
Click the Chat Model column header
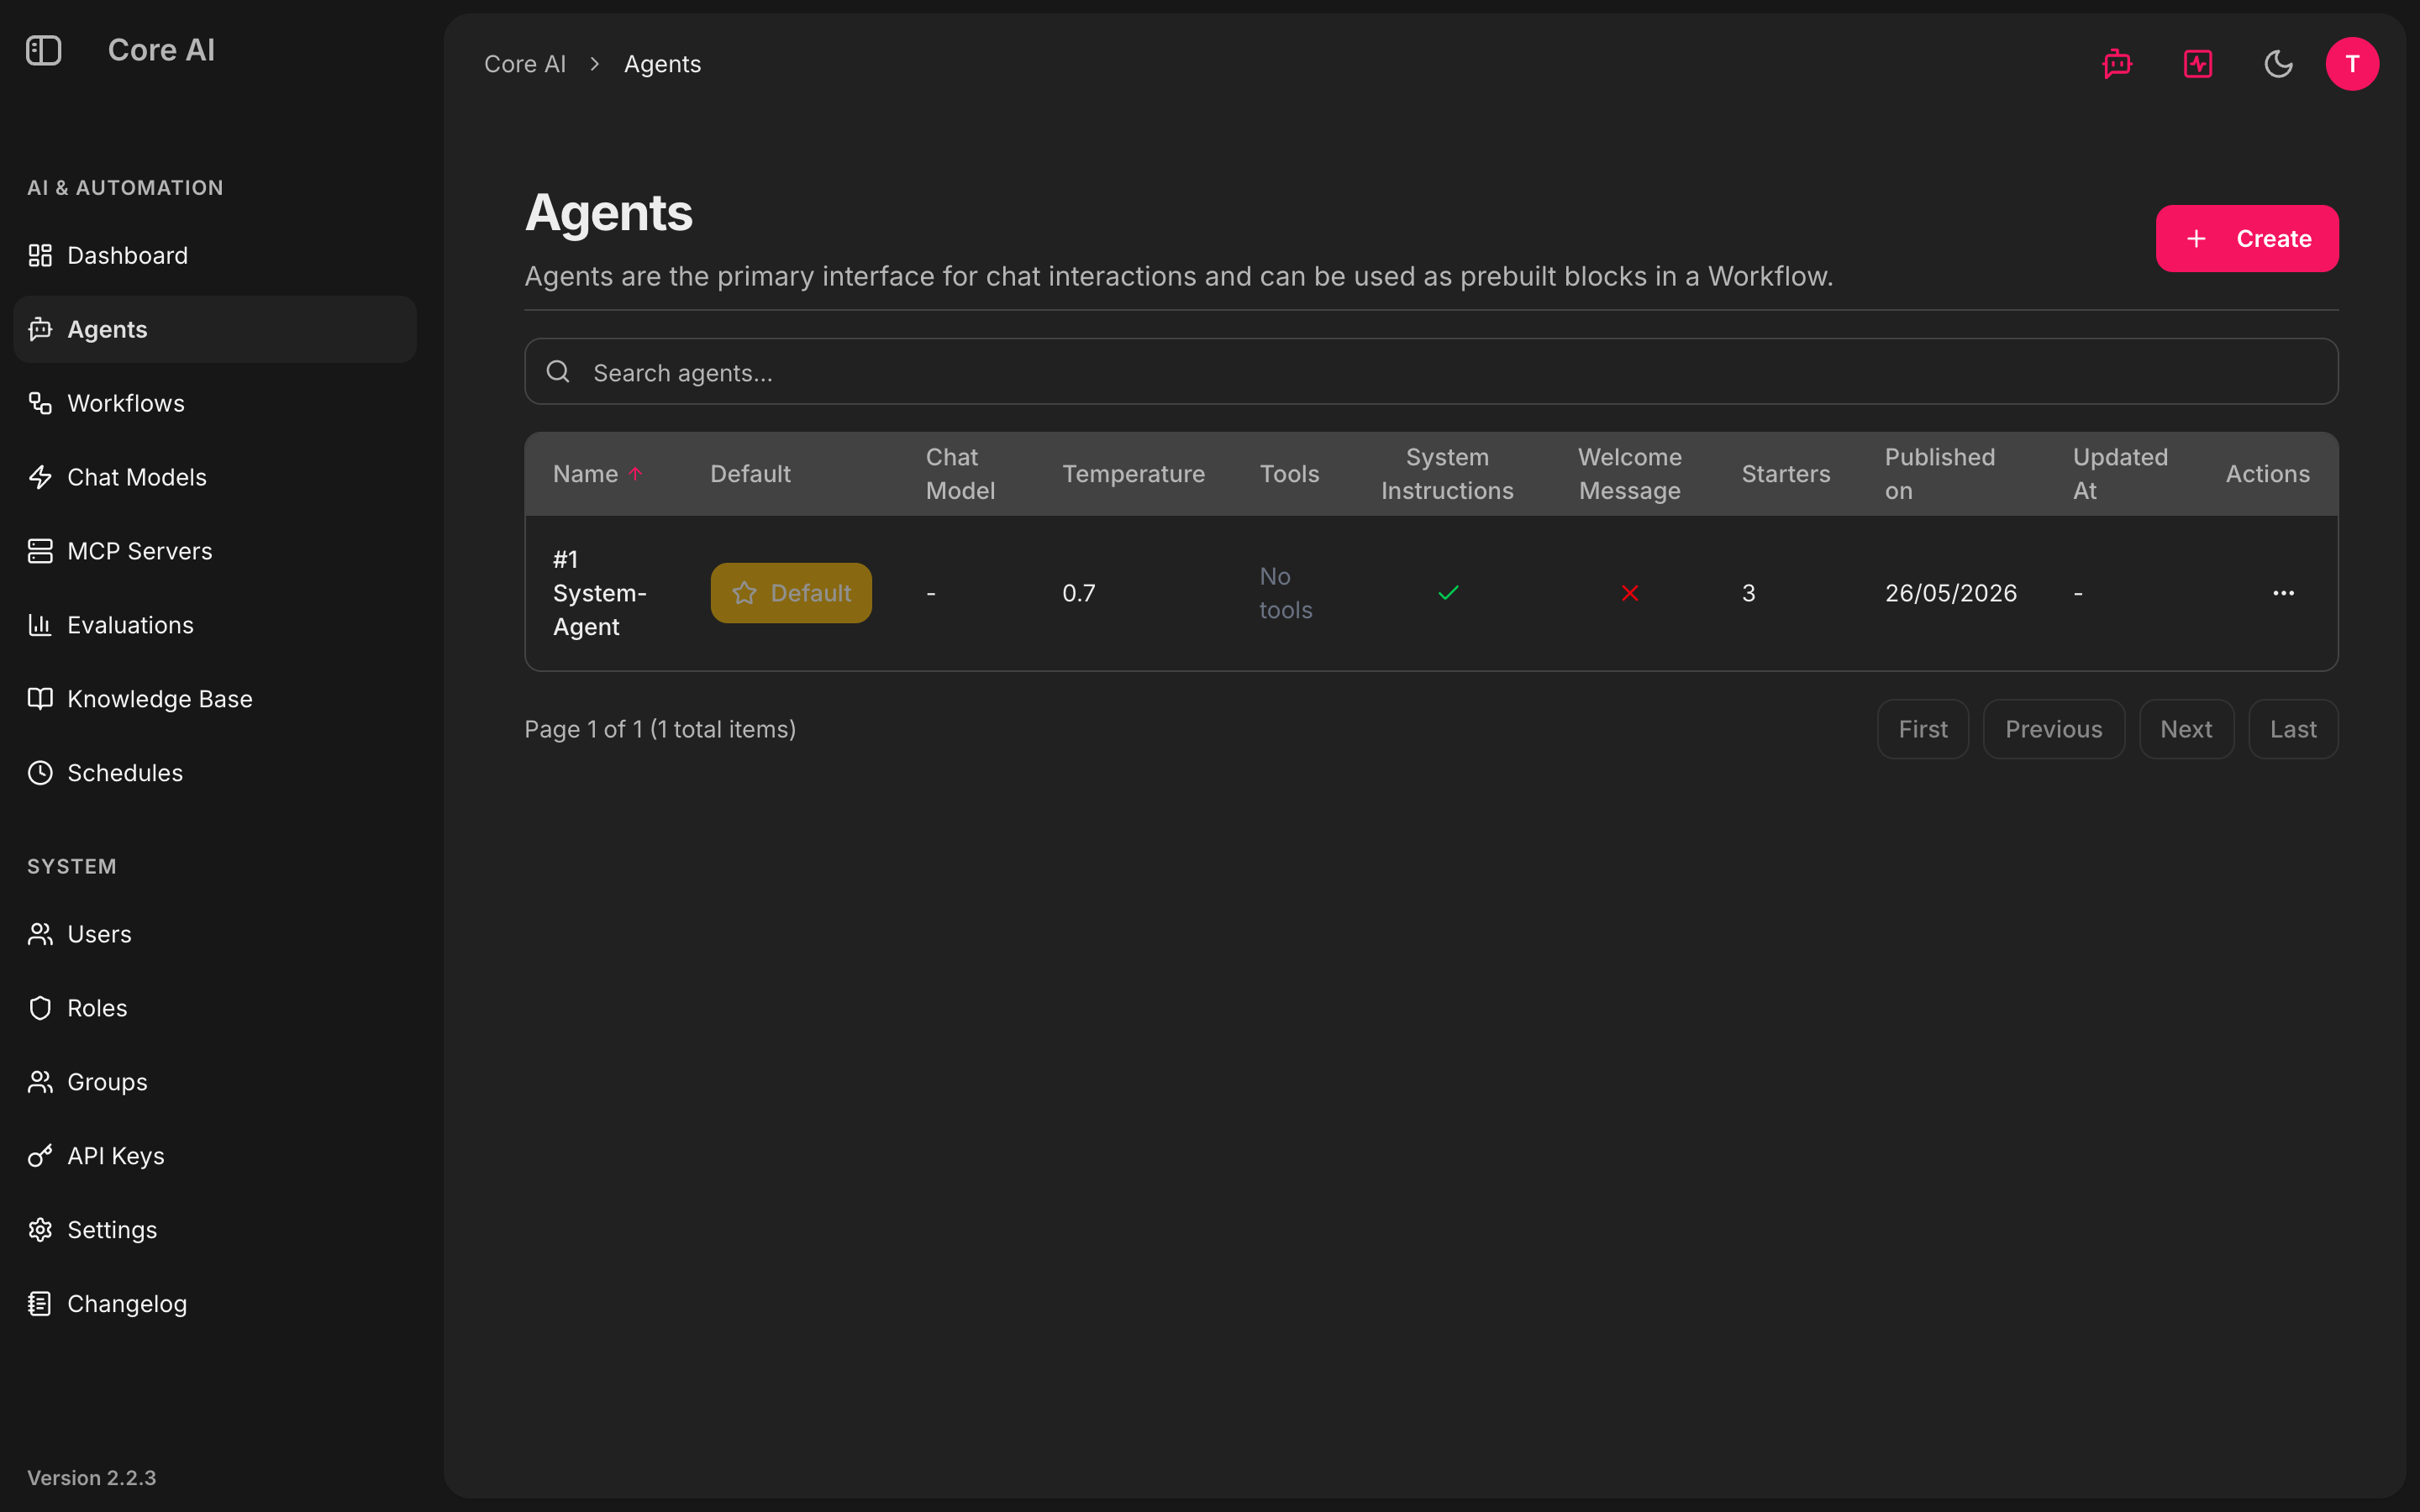[x=960, y=474]
